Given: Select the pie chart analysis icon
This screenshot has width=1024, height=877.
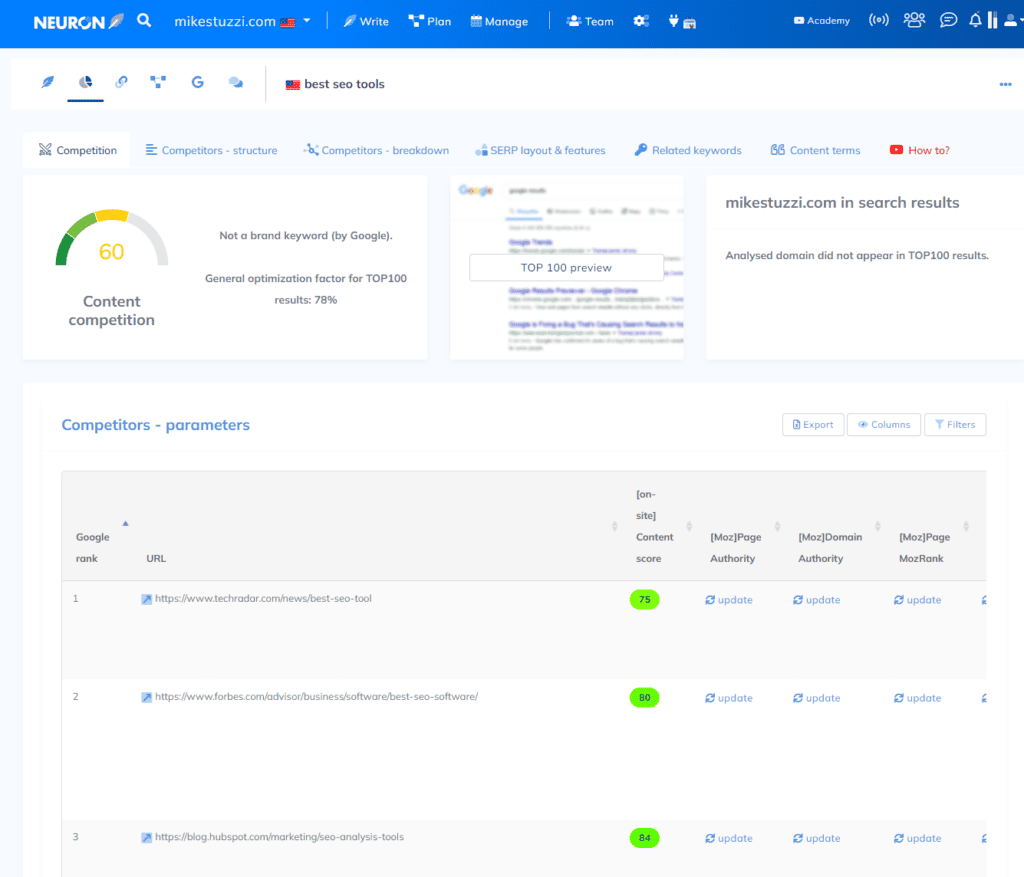Looking at the screenshot, I should [x=86, y=82].
